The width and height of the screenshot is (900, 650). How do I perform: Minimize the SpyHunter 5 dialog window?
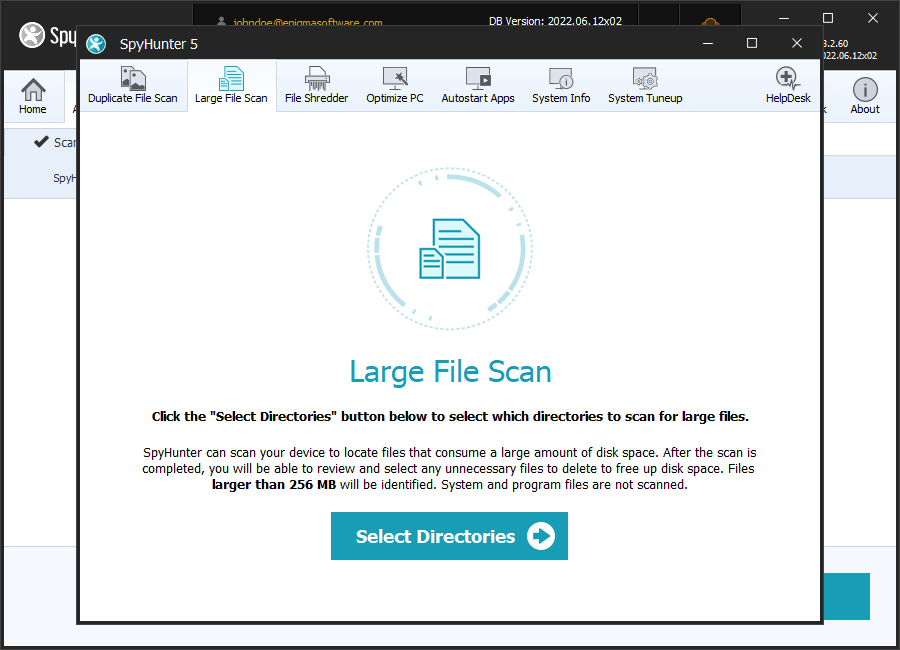click(708, 43)
